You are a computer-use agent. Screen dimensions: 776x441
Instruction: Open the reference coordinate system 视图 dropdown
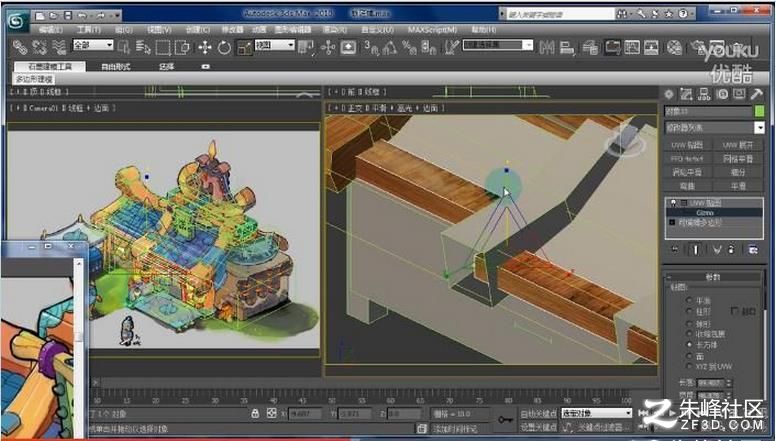pyautogui.click(x=275, y=45)
